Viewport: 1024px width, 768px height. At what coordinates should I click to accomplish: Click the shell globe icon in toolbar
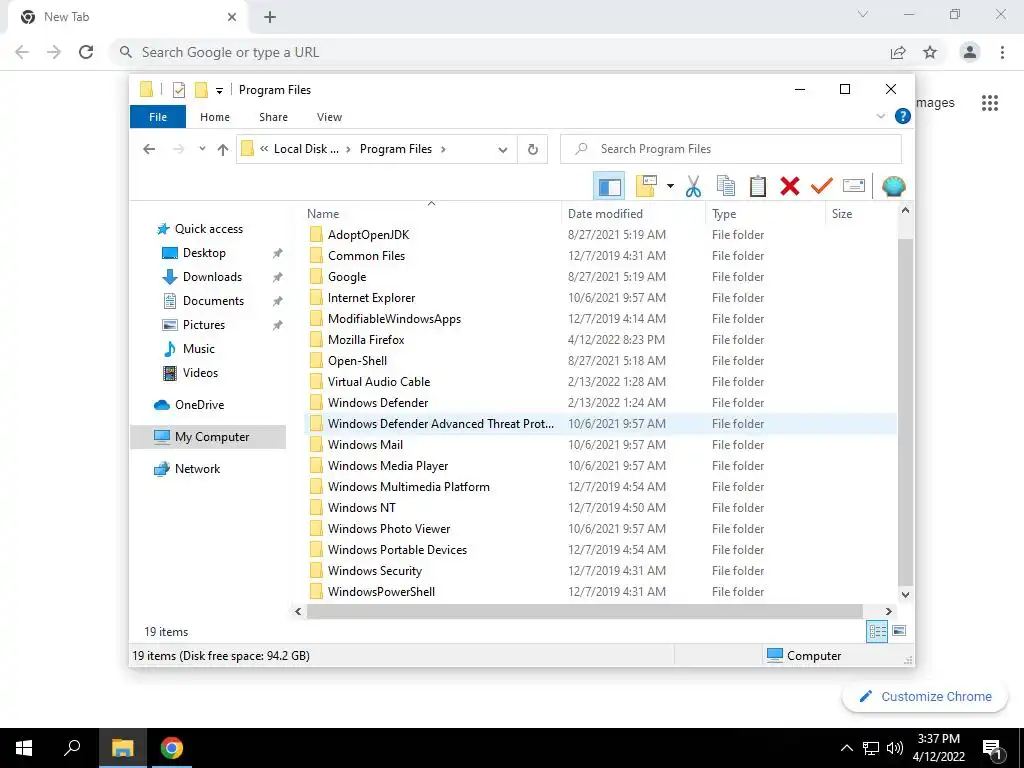pyautogui.click(x=893, y=186)
